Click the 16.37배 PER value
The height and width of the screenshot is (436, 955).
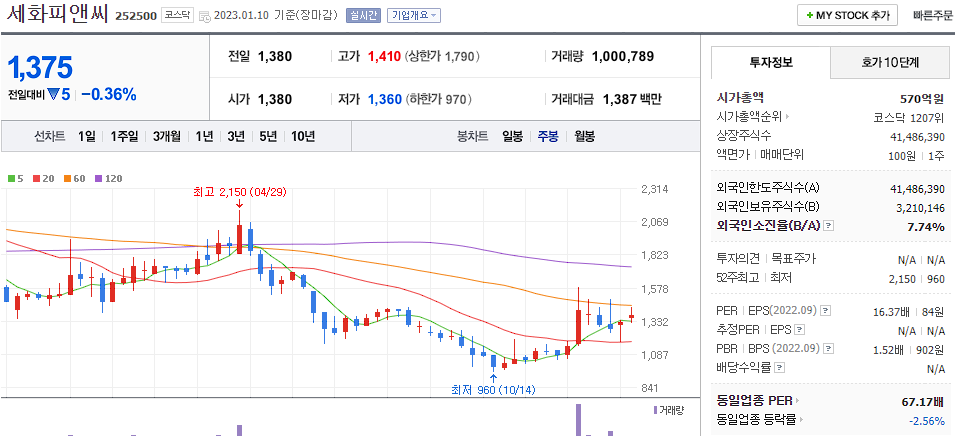[891, 311]
